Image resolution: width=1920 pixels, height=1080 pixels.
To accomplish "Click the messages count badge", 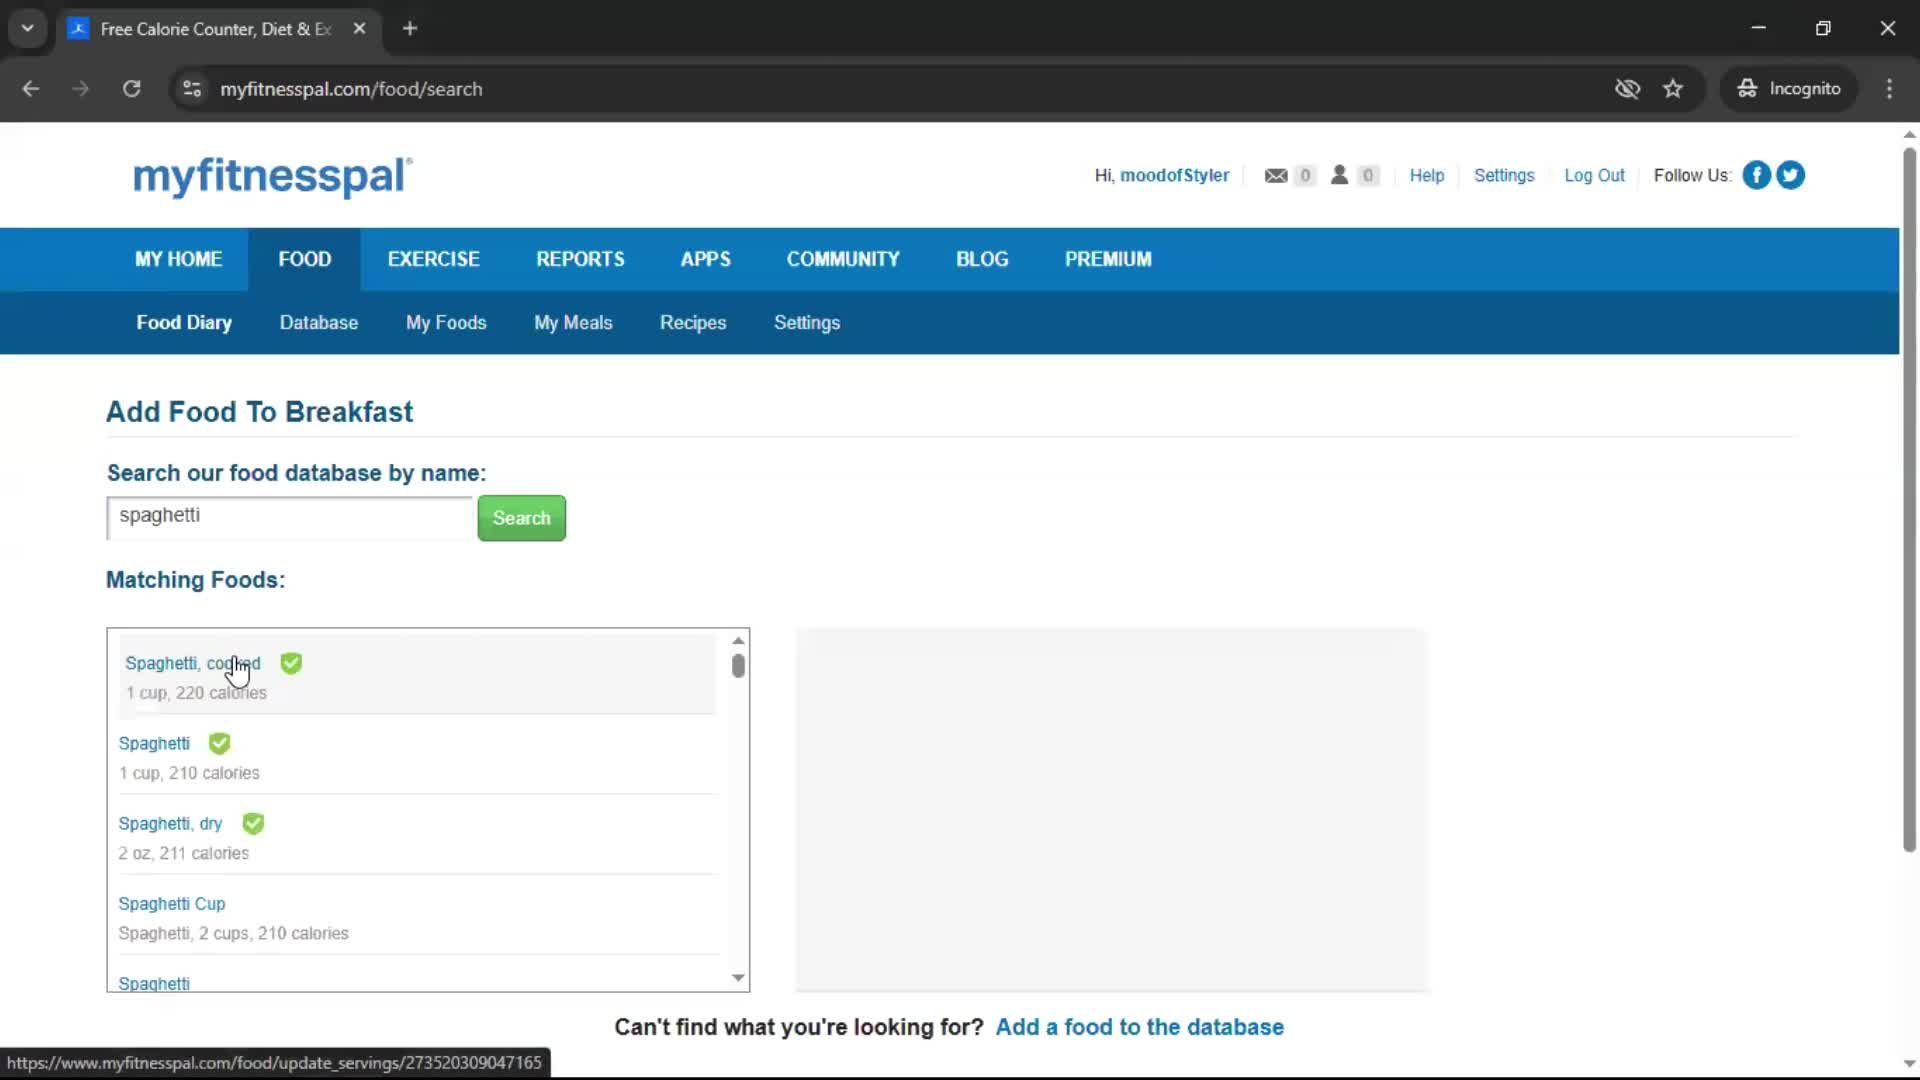I will click(x=1304, y=176).
